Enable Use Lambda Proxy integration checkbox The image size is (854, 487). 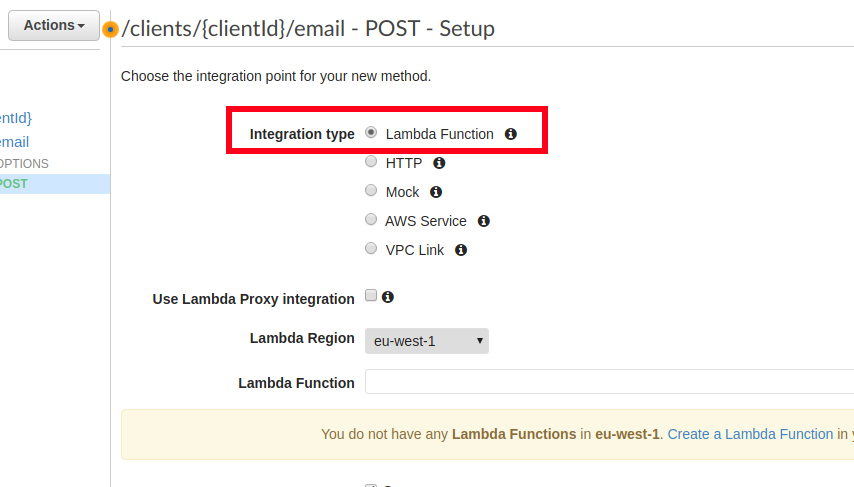[x=371, y=295]
